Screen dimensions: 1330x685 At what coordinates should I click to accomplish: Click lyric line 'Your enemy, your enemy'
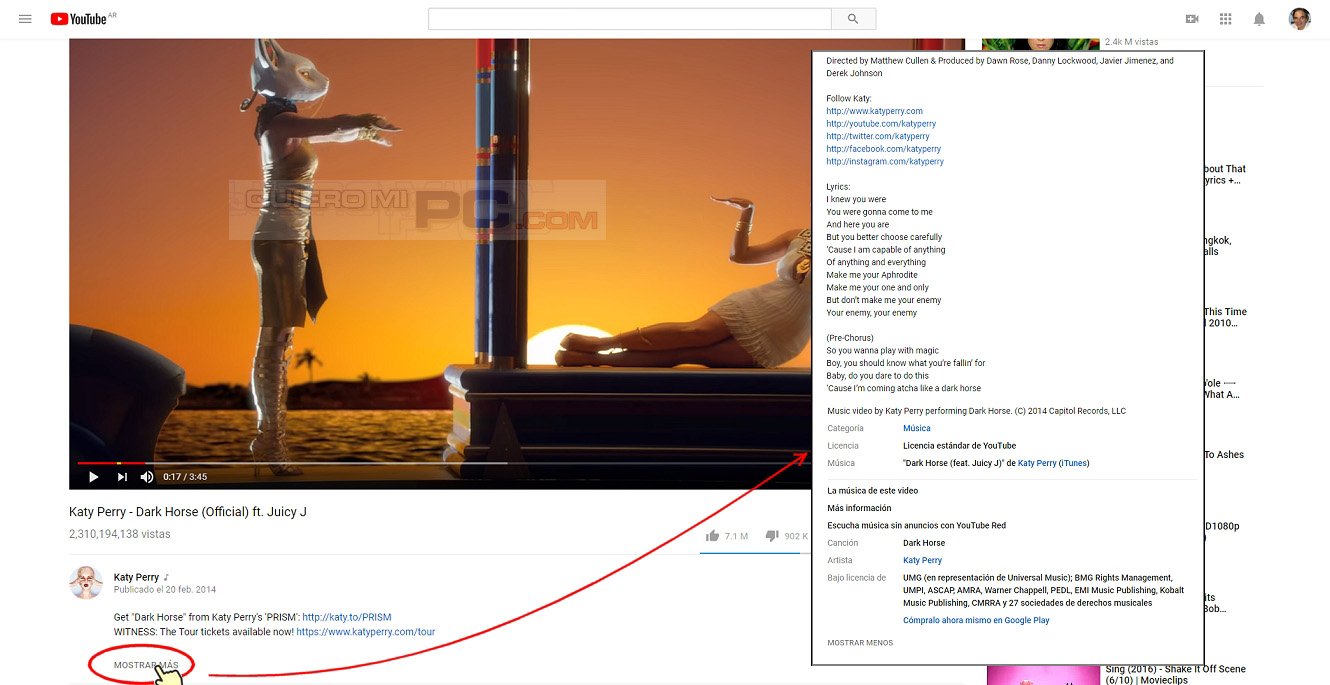click(872, 313)
